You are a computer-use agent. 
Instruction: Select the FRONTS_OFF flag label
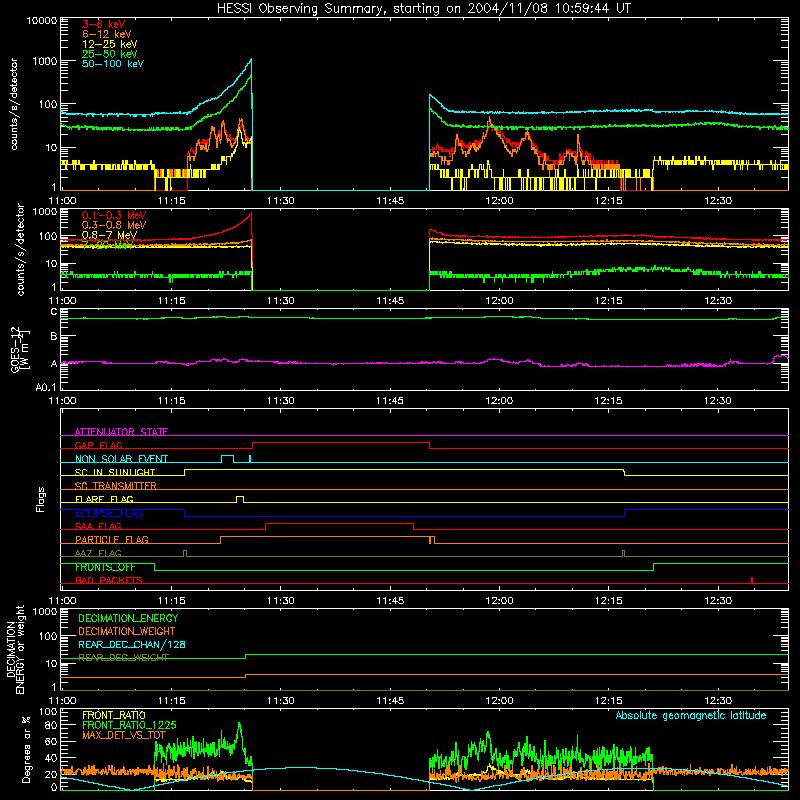105,567
